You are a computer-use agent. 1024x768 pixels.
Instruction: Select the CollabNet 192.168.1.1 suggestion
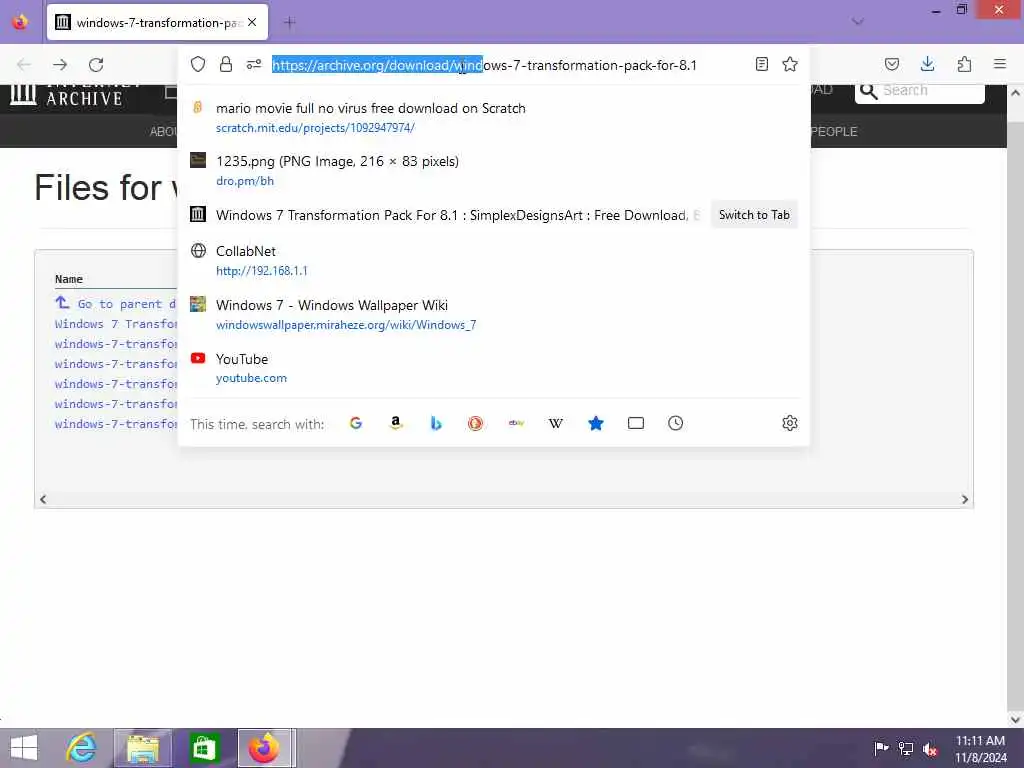tap(493, 261)
